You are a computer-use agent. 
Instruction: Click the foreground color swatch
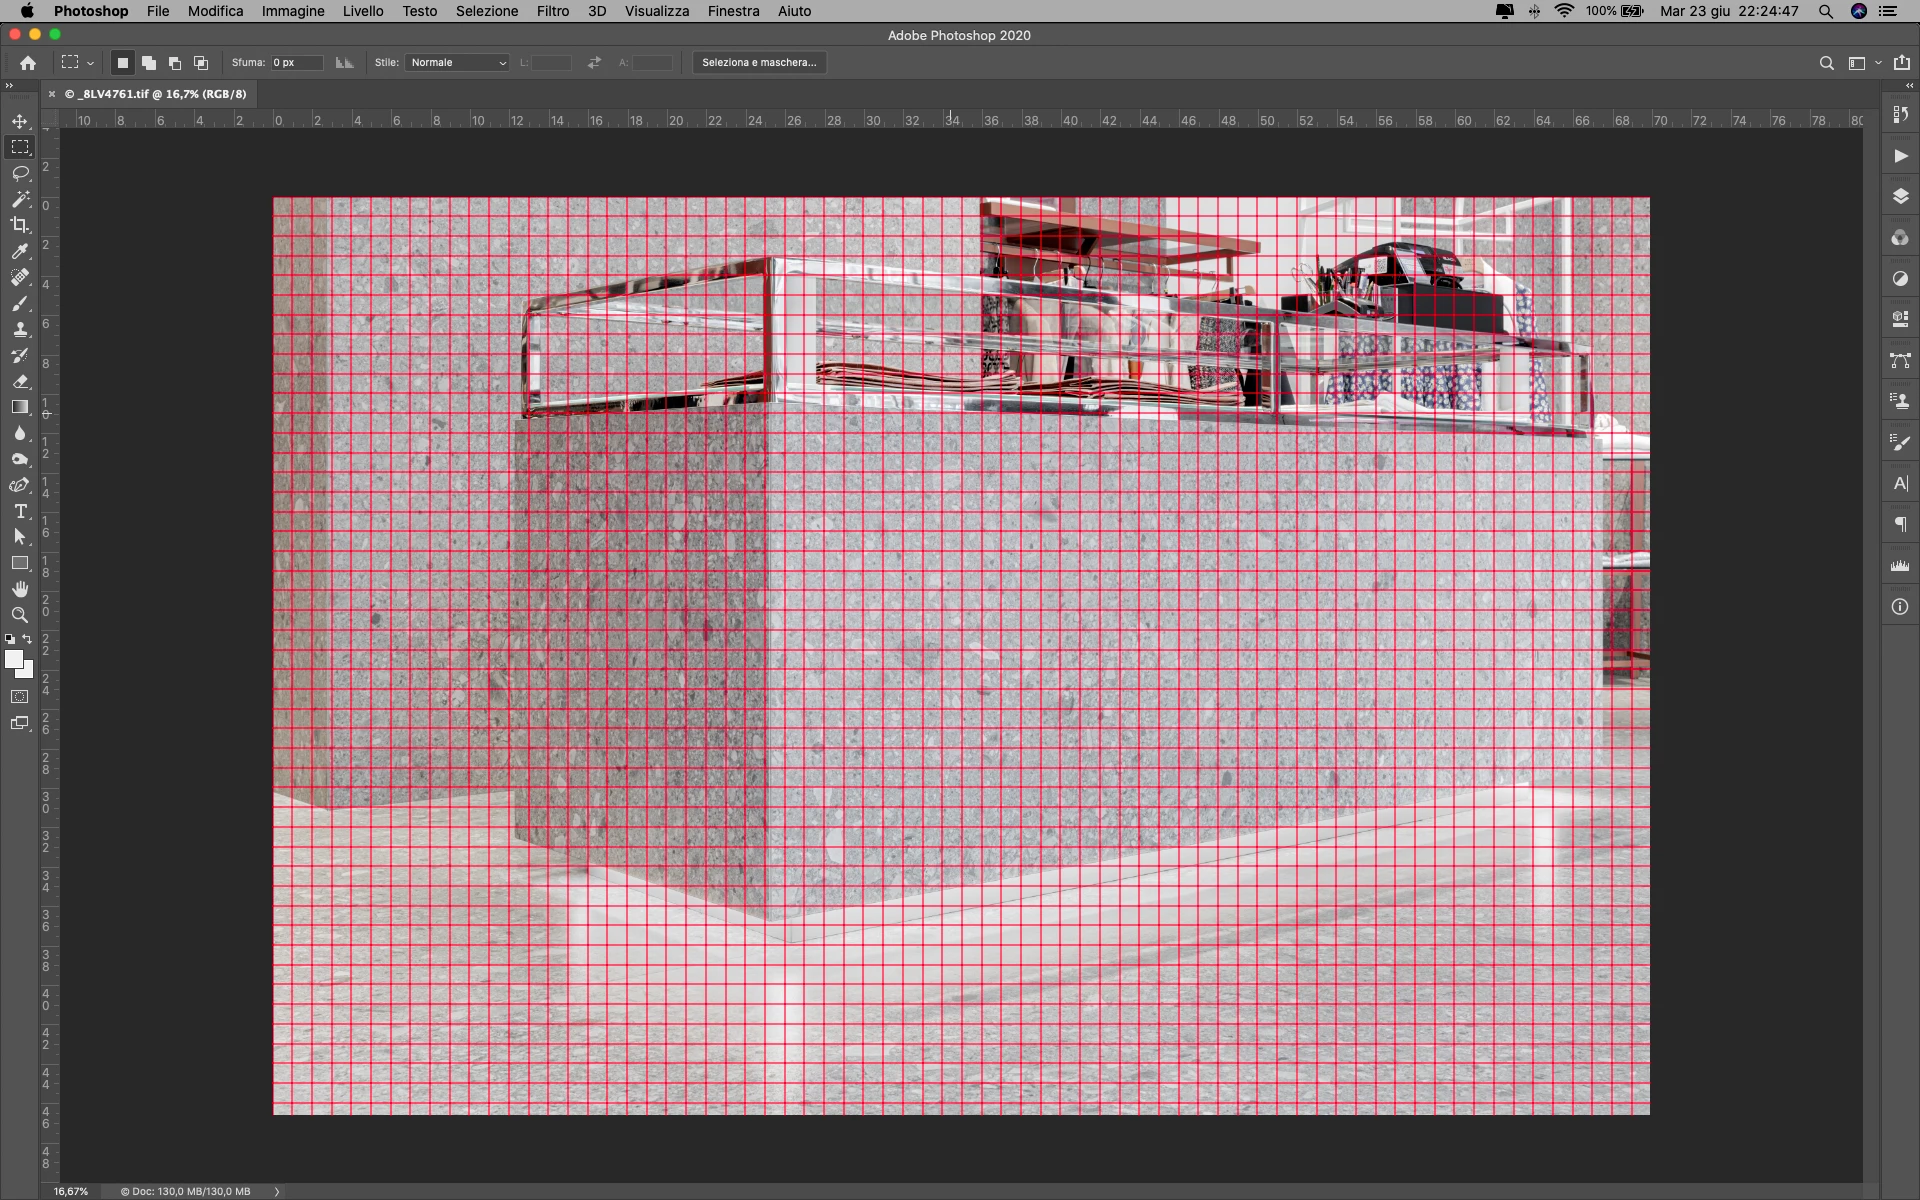coord(13,659)
